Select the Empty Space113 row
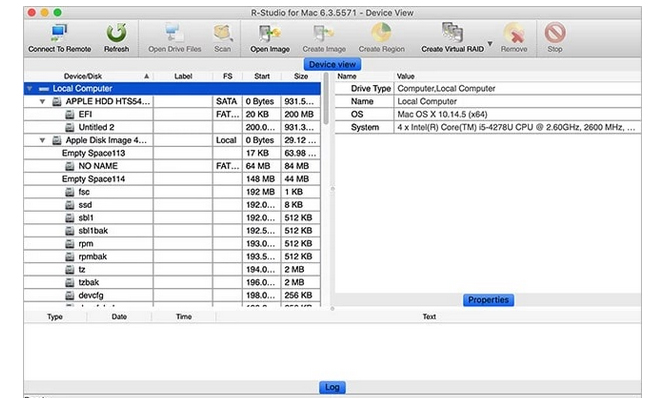This screenshot has width=662, height=398. (x=172, y=153)
